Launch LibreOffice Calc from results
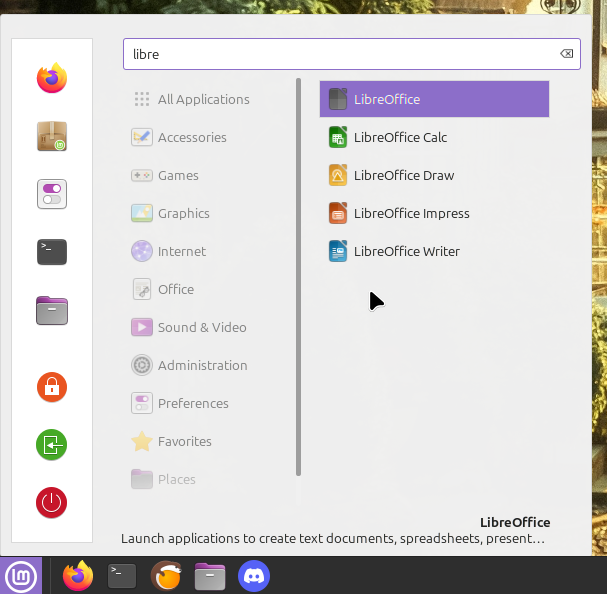 pyautogui.click(x=434, y=137)
